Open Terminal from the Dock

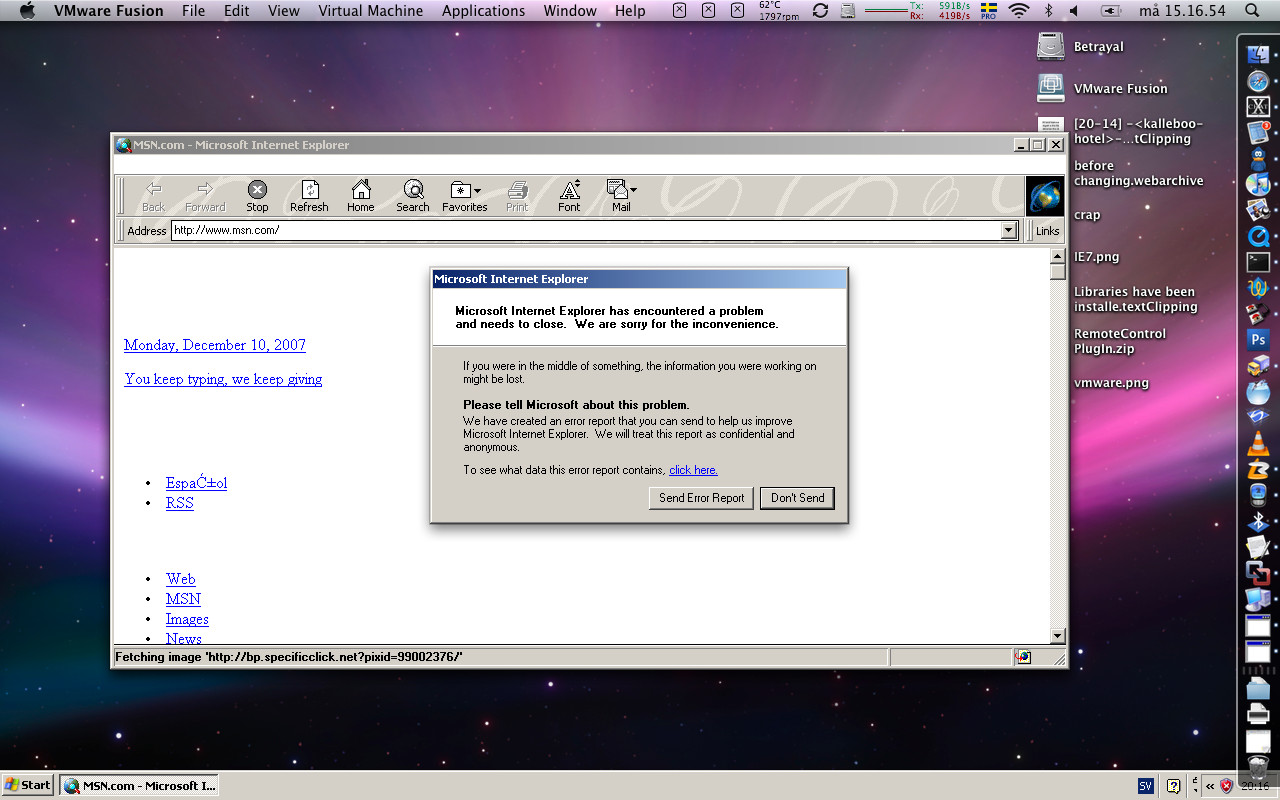(1258, 262)
